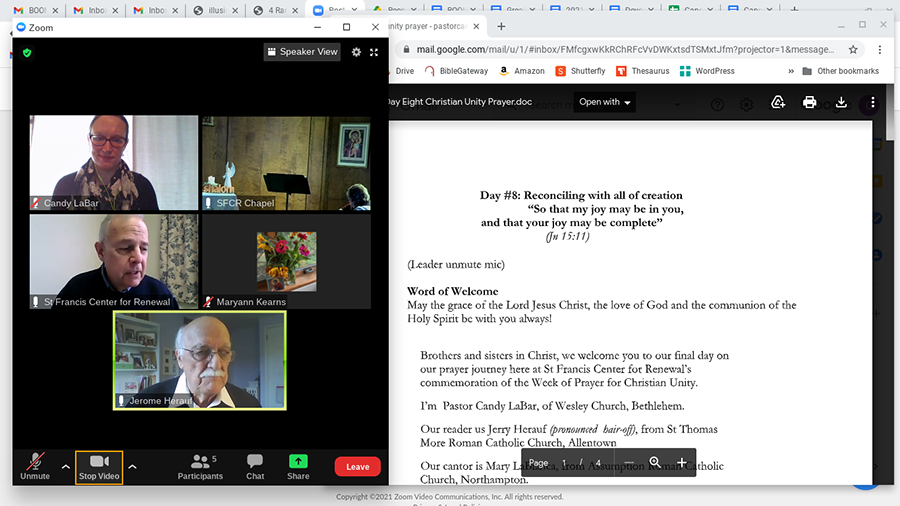Minimize the Zoom window
The image size is (900, 506).
click(317, 27)
